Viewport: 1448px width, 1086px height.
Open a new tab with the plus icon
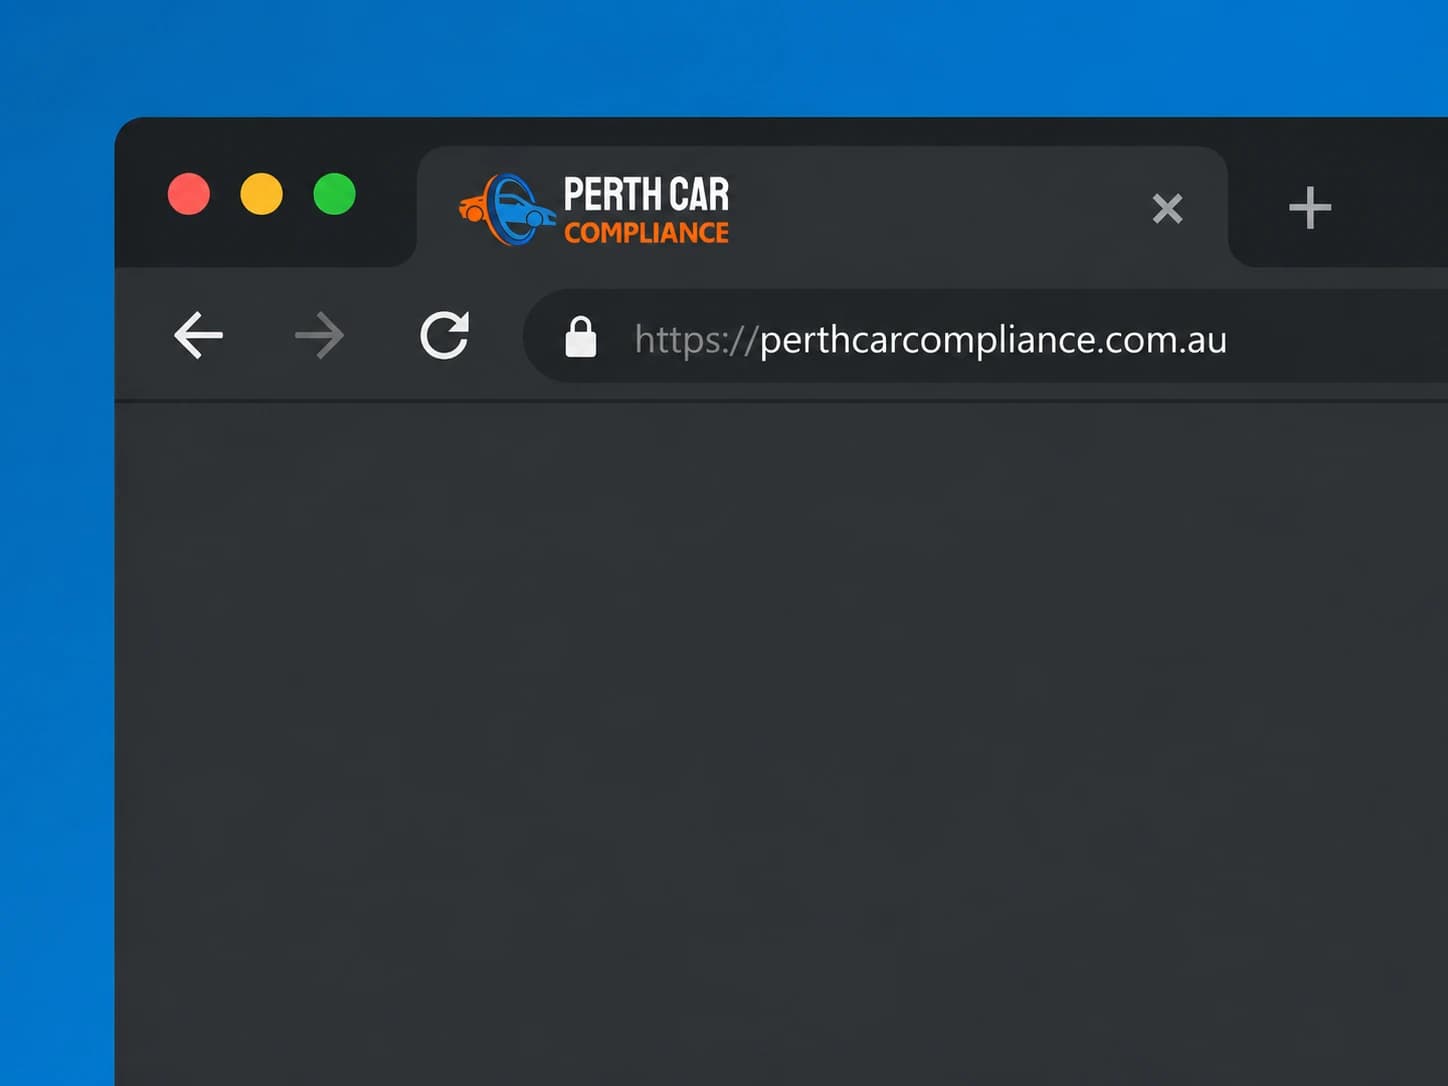pyautogui.click(x=1310, y=208)
